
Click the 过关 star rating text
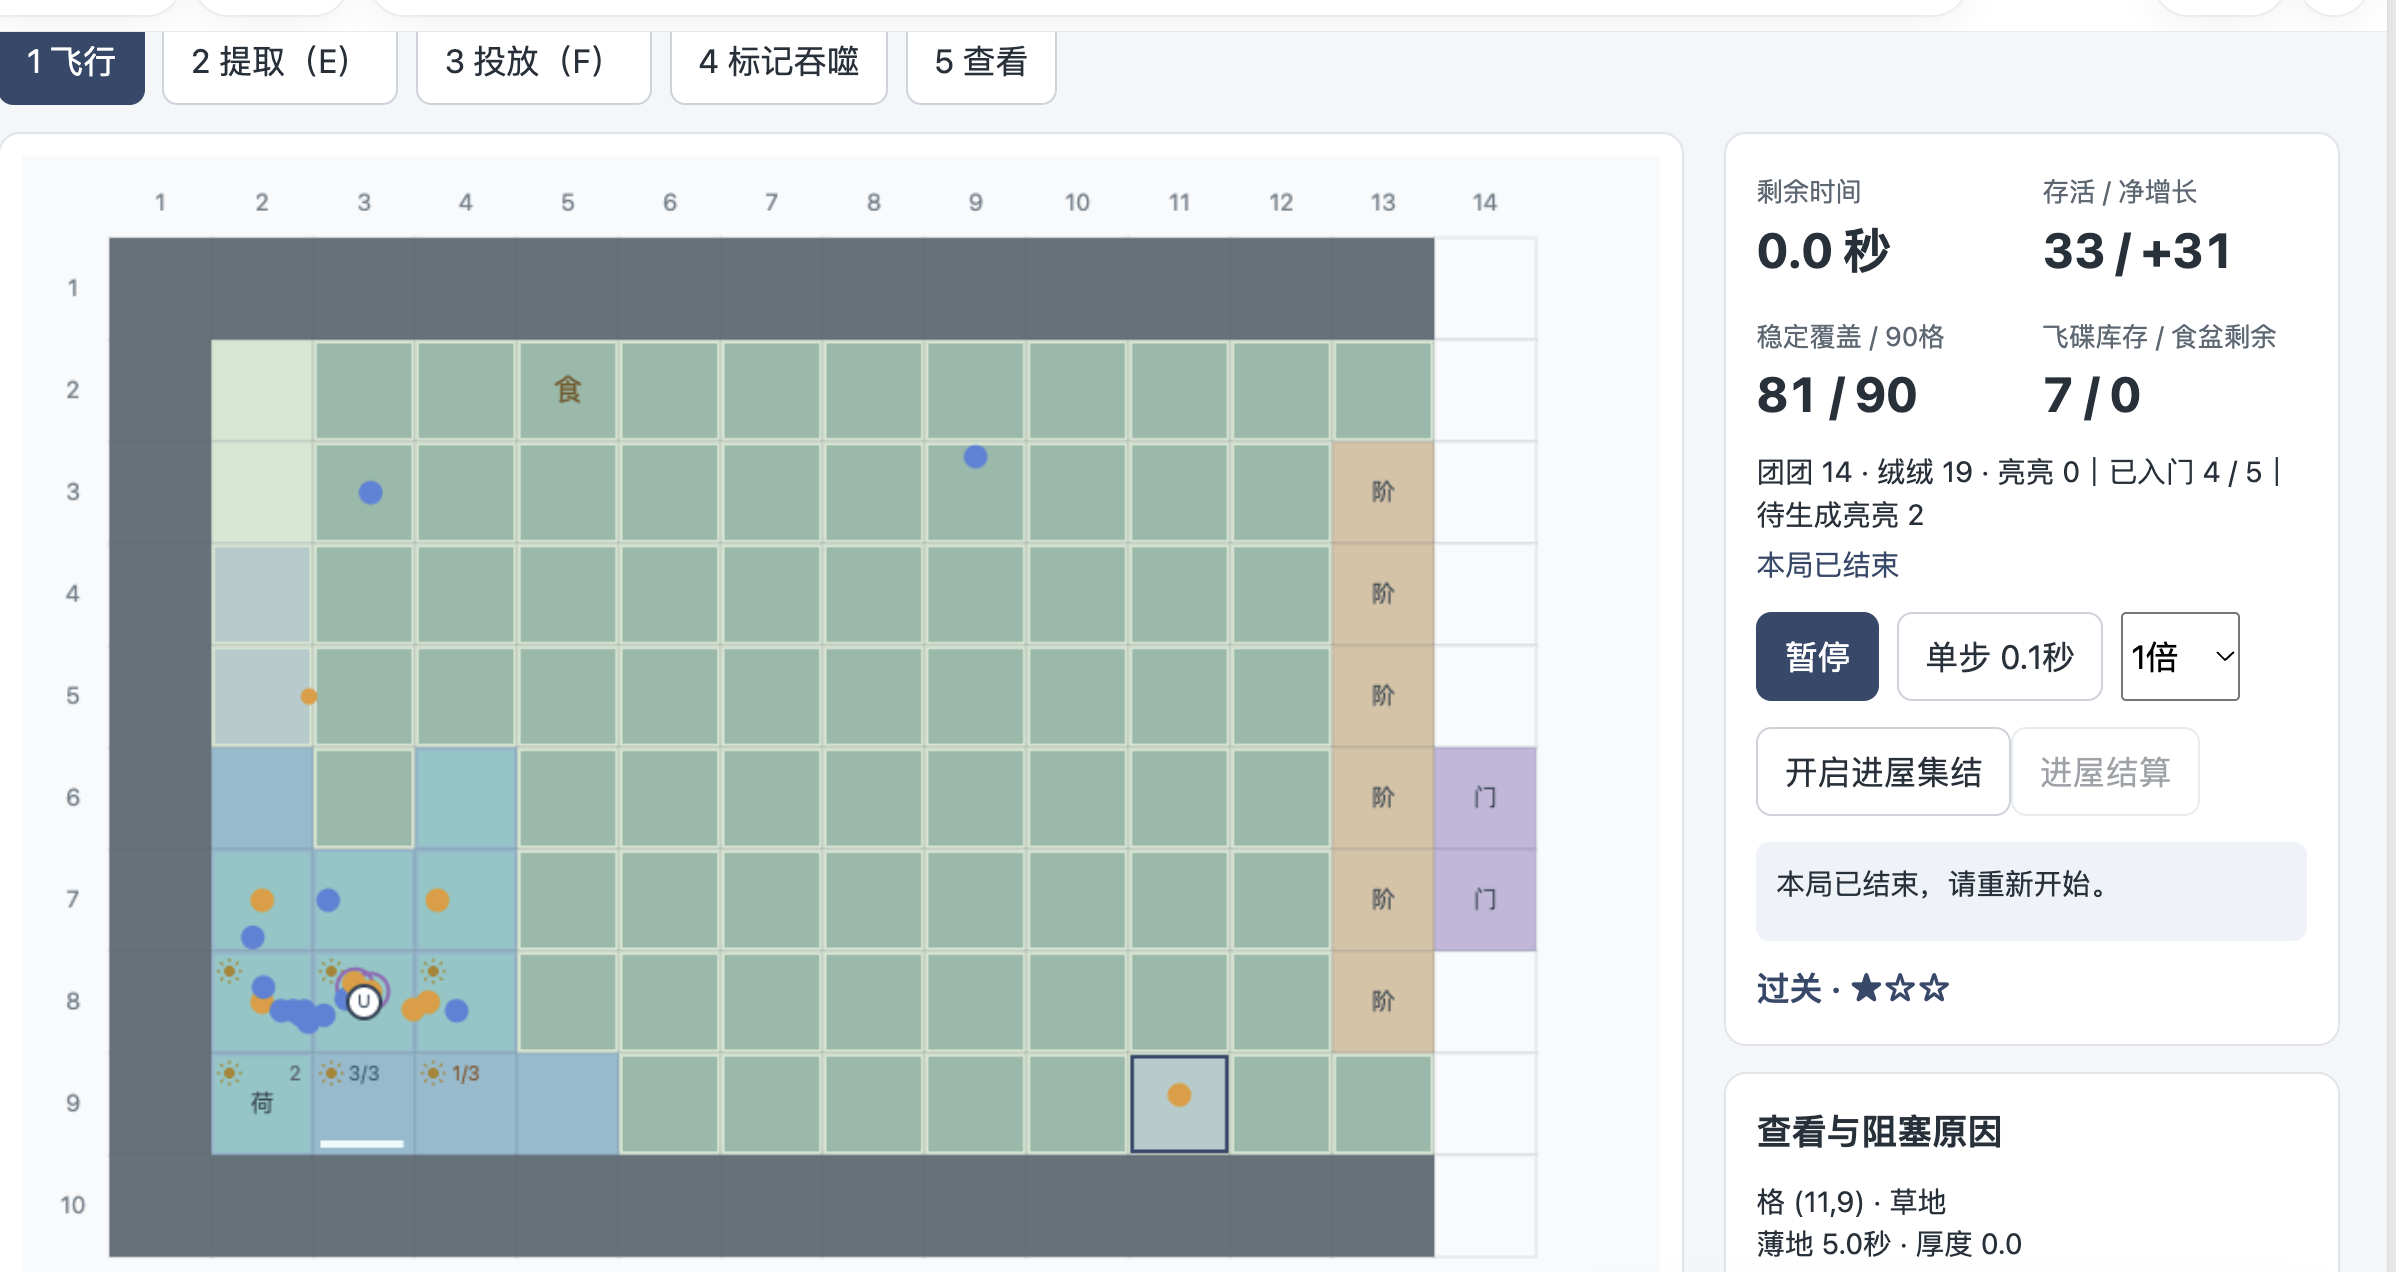click(1853, 989)
